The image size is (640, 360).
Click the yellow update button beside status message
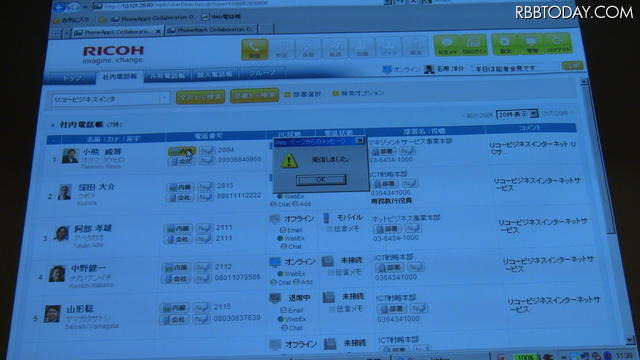pos(573,65)
